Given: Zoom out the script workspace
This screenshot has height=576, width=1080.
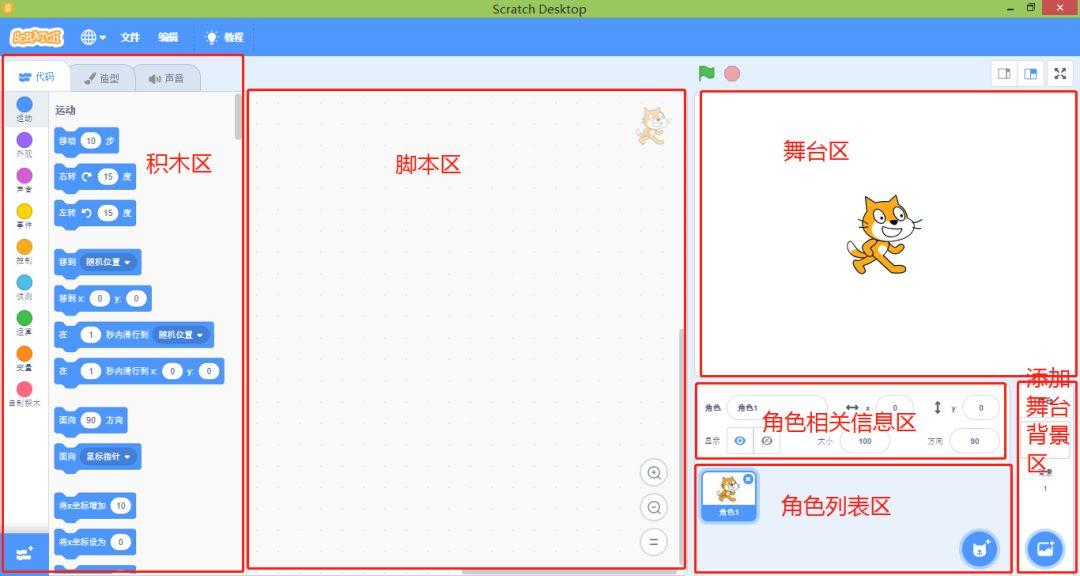Looking at the screenshot, I should point(654,508).
